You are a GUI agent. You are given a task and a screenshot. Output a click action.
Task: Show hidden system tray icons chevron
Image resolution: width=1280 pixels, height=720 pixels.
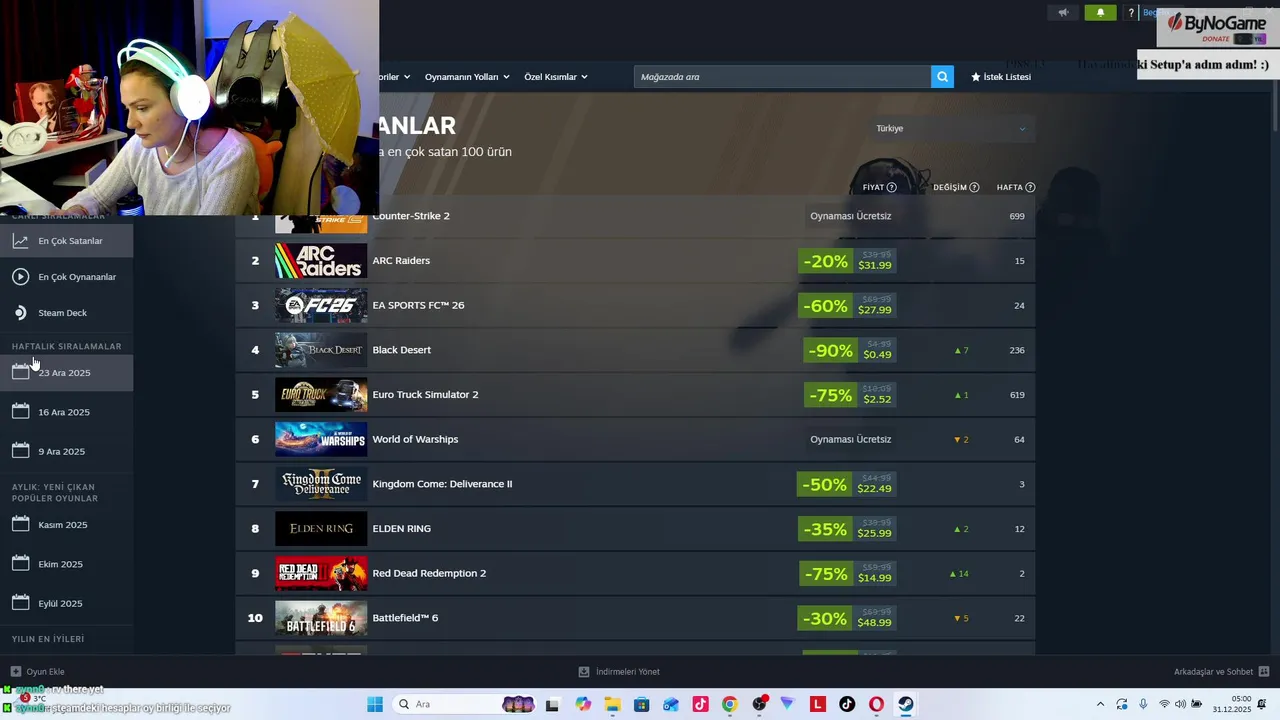point(1100,704)
